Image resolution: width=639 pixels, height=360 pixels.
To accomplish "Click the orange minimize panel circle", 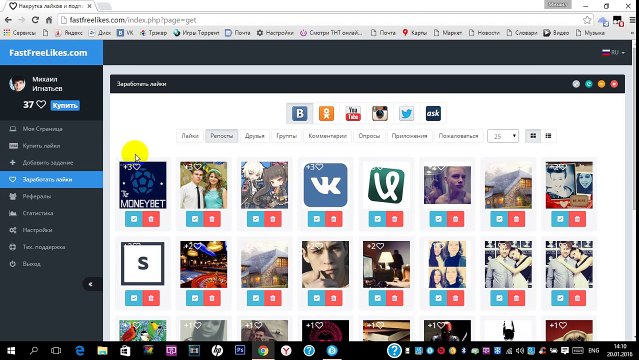I will click(601, 84).
